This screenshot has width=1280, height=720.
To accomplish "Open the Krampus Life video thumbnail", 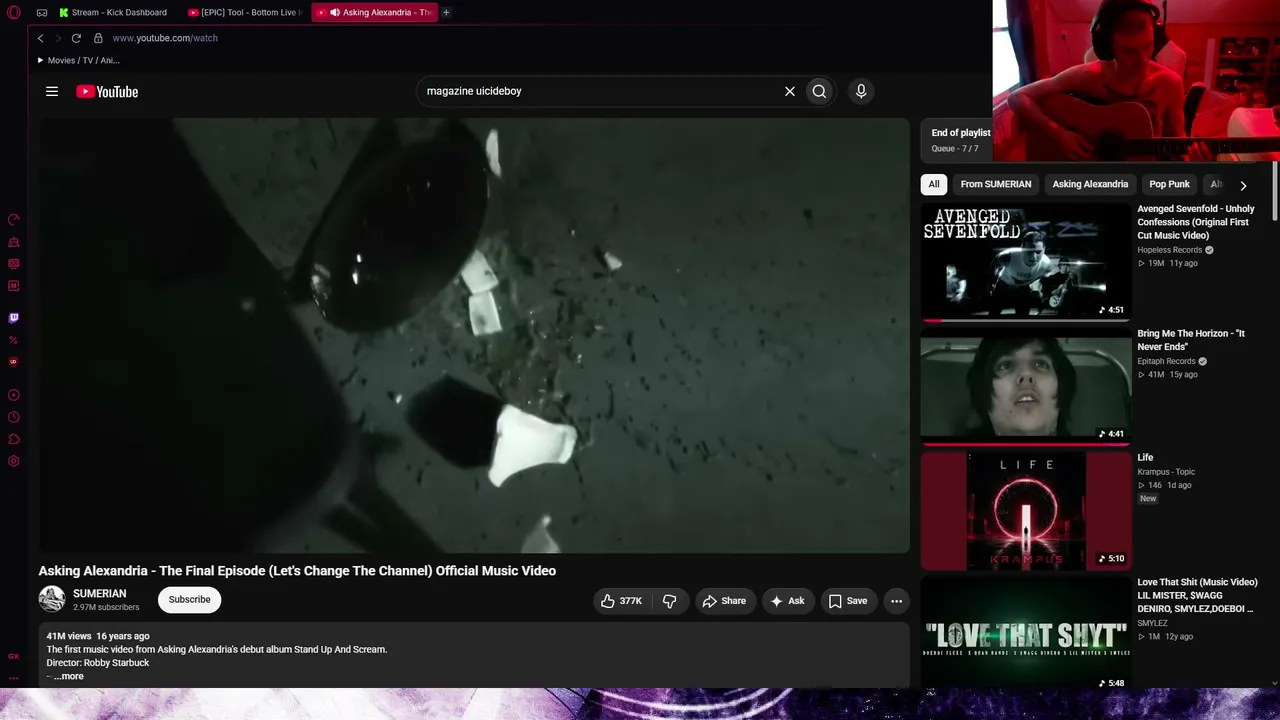I will [x=1026, y=511].
